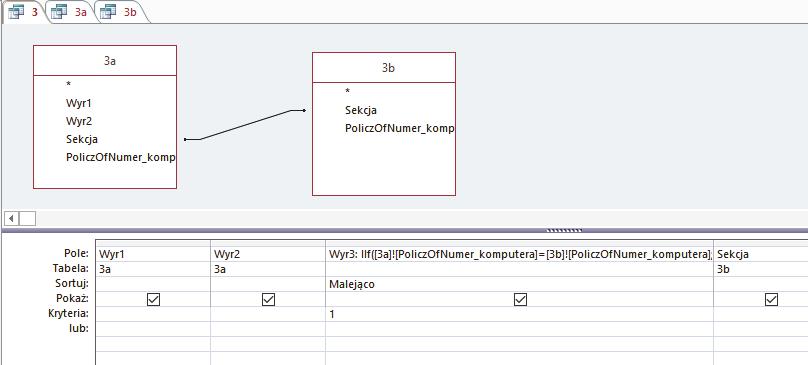Select Wyr1 field in table 3a
The height and width of the screenshot is (365, 808).
(x=78, y=103)
